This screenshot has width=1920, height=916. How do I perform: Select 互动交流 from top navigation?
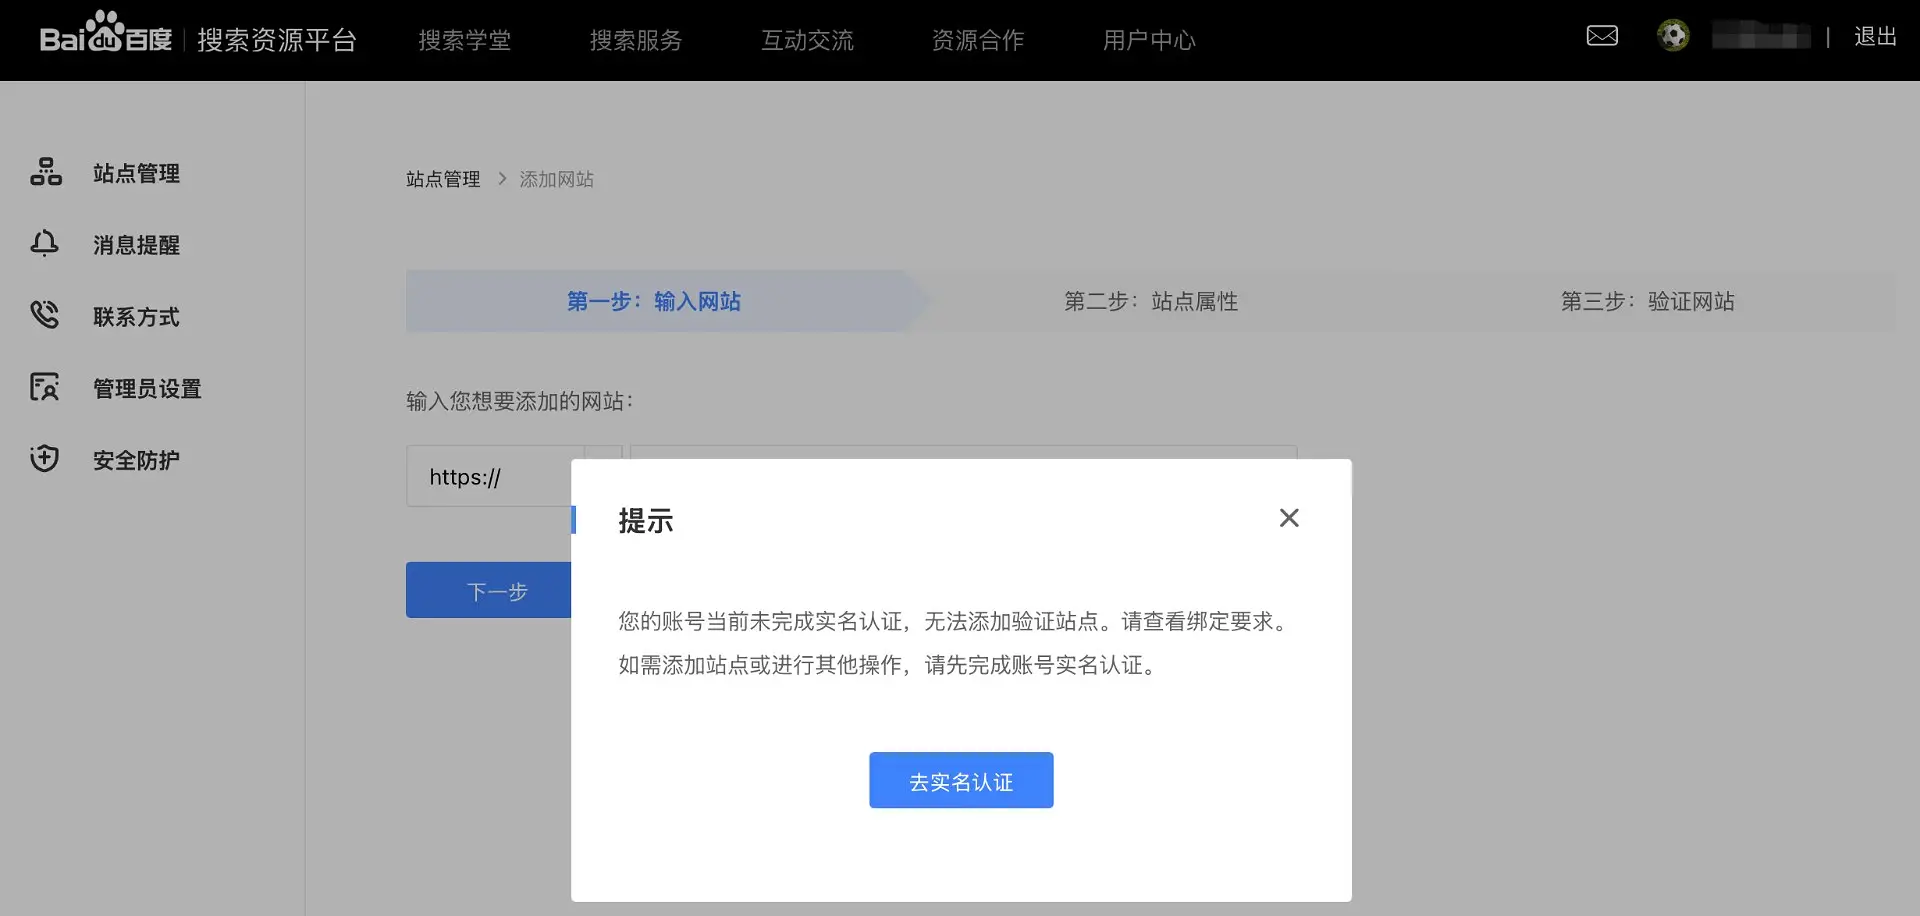(807, 40)
